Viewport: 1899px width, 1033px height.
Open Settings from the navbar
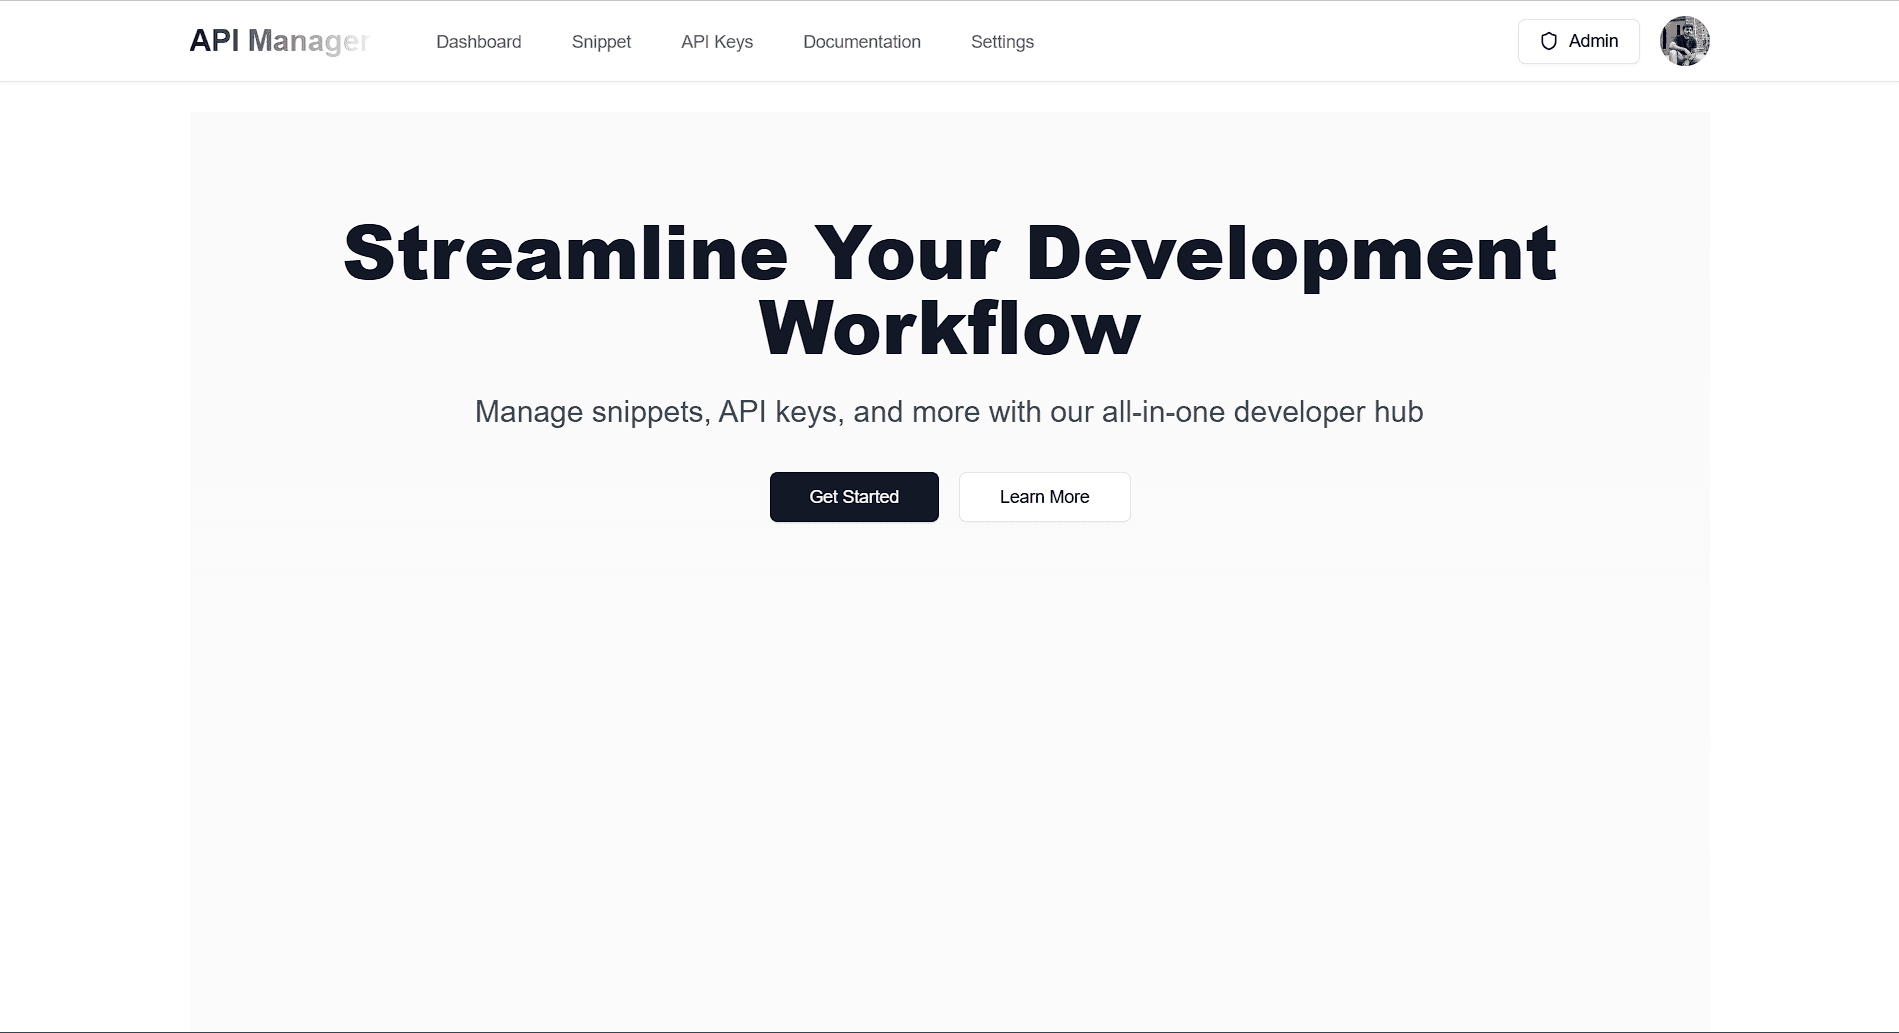point(1002,42)
